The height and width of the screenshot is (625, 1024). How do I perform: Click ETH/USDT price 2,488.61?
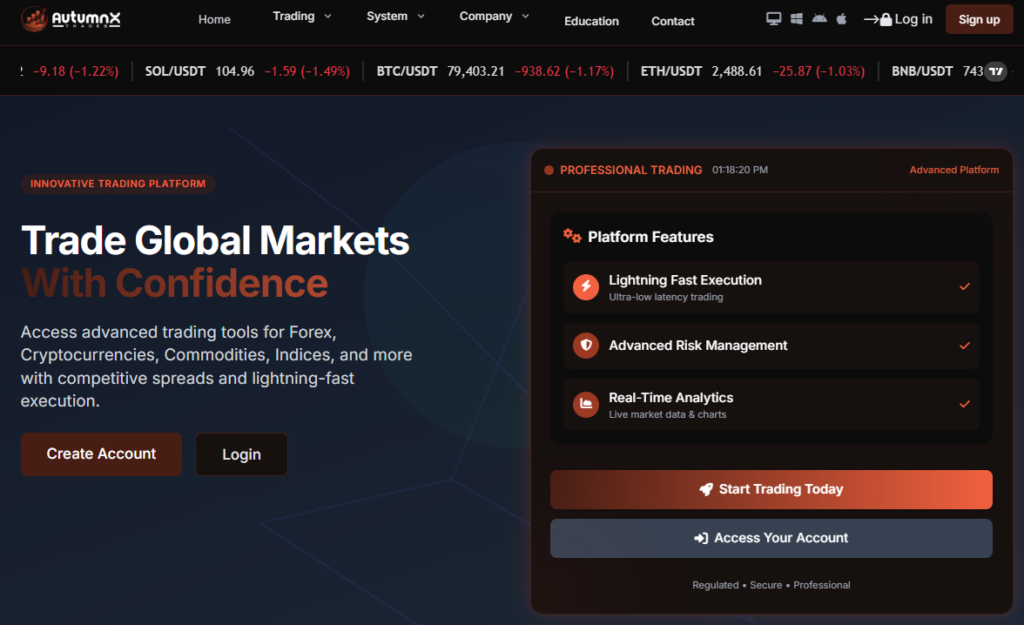[x=737, y=71]
